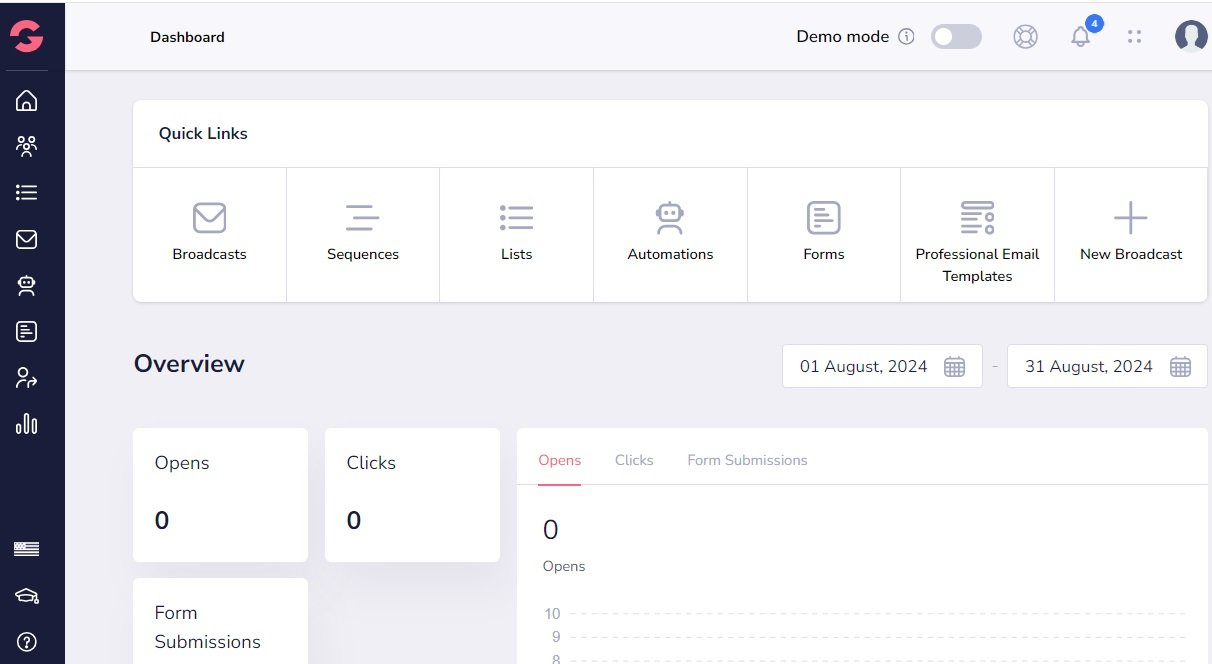Toggle the Demo mode switch
Viewport: 1212px width, 664px height.
tap(955, 37)
